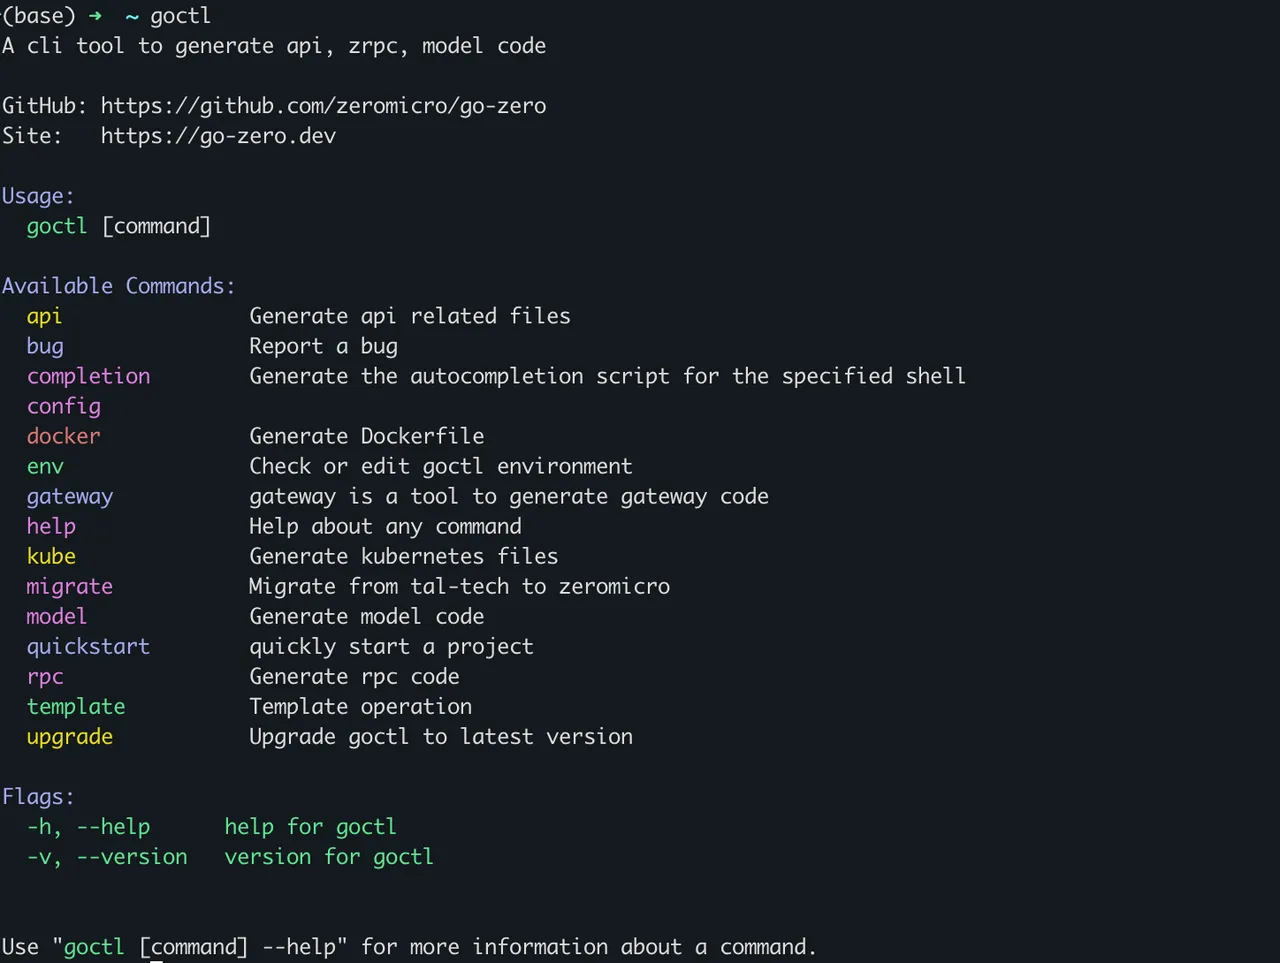Select the rpc command entry
Image resolution: width=1280 pixels, height=963 pixels.
(45, 677)
